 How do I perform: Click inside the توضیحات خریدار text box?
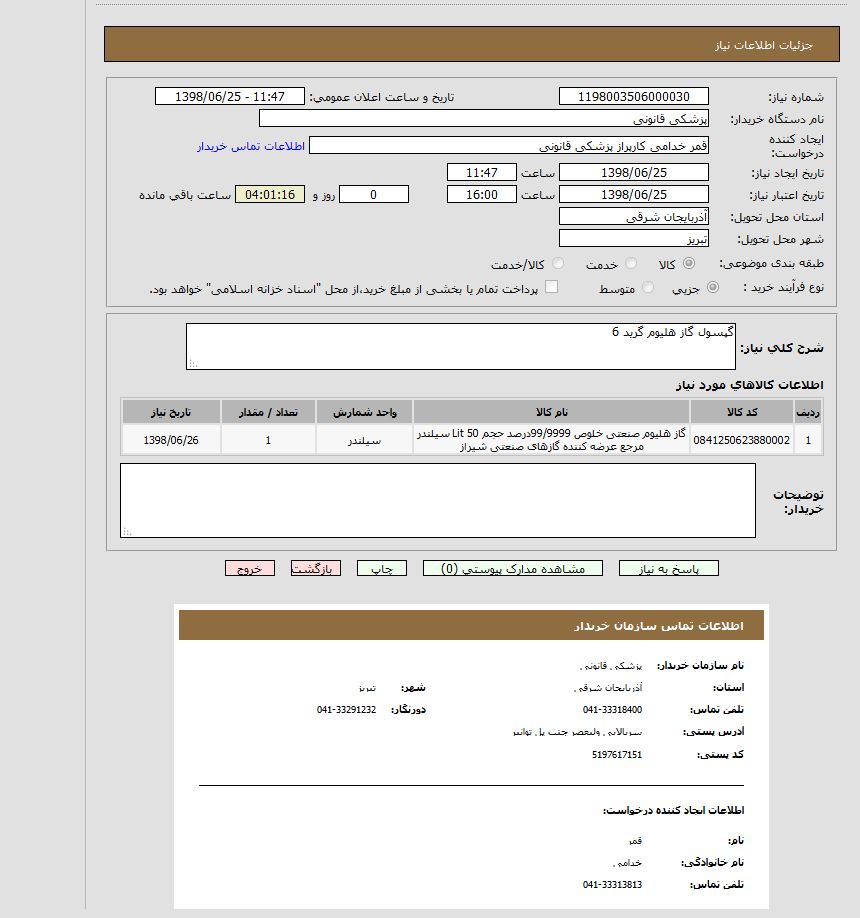(x=438, y=500)
